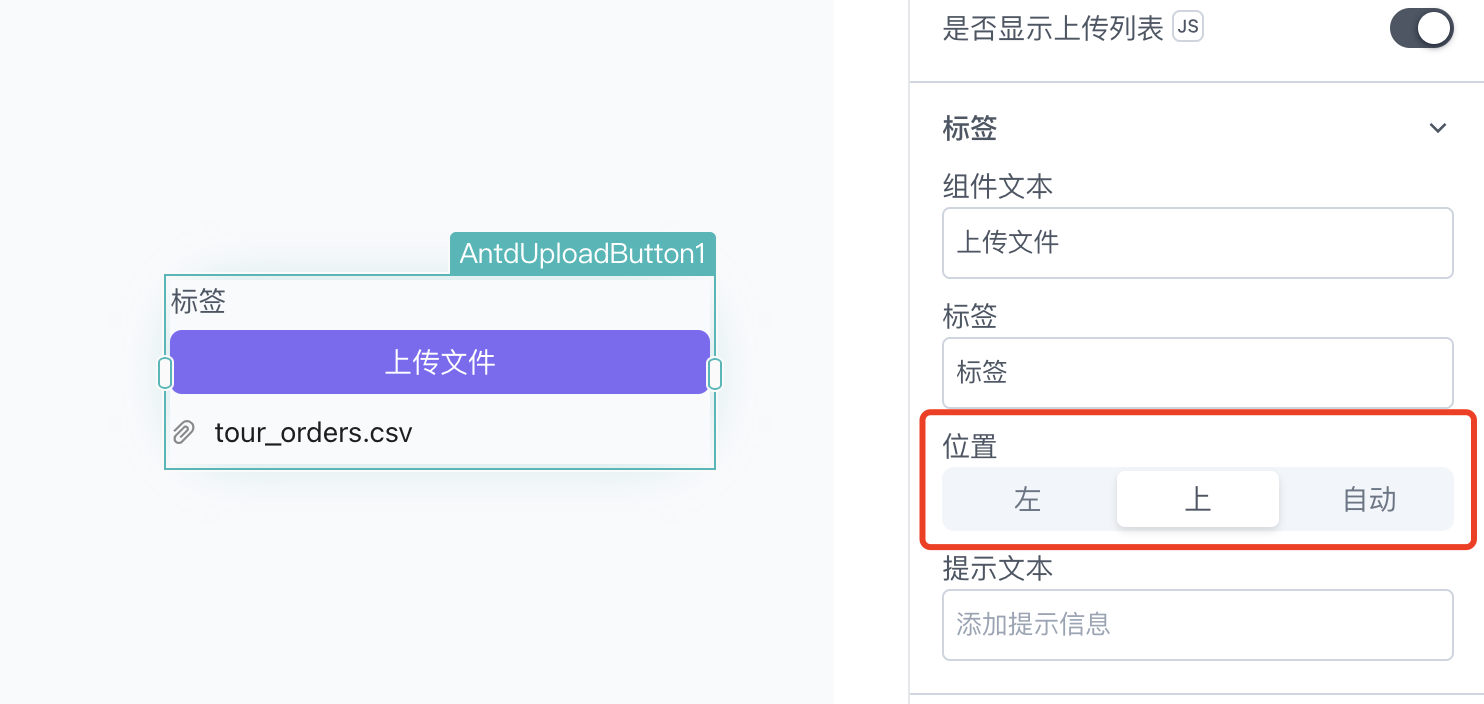1484x704 pixels.
Task: Click the 标签 text input field
Action: pyautogui.click(x=1197, y=373)
